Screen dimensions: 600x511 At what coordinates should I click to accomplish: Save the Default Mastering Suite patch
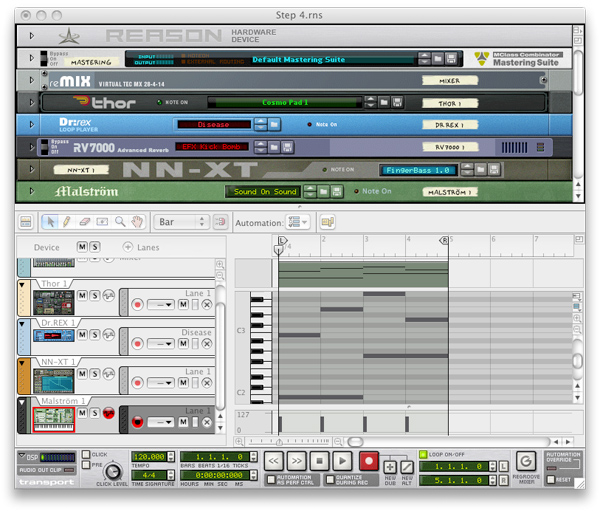pos(451,59)
